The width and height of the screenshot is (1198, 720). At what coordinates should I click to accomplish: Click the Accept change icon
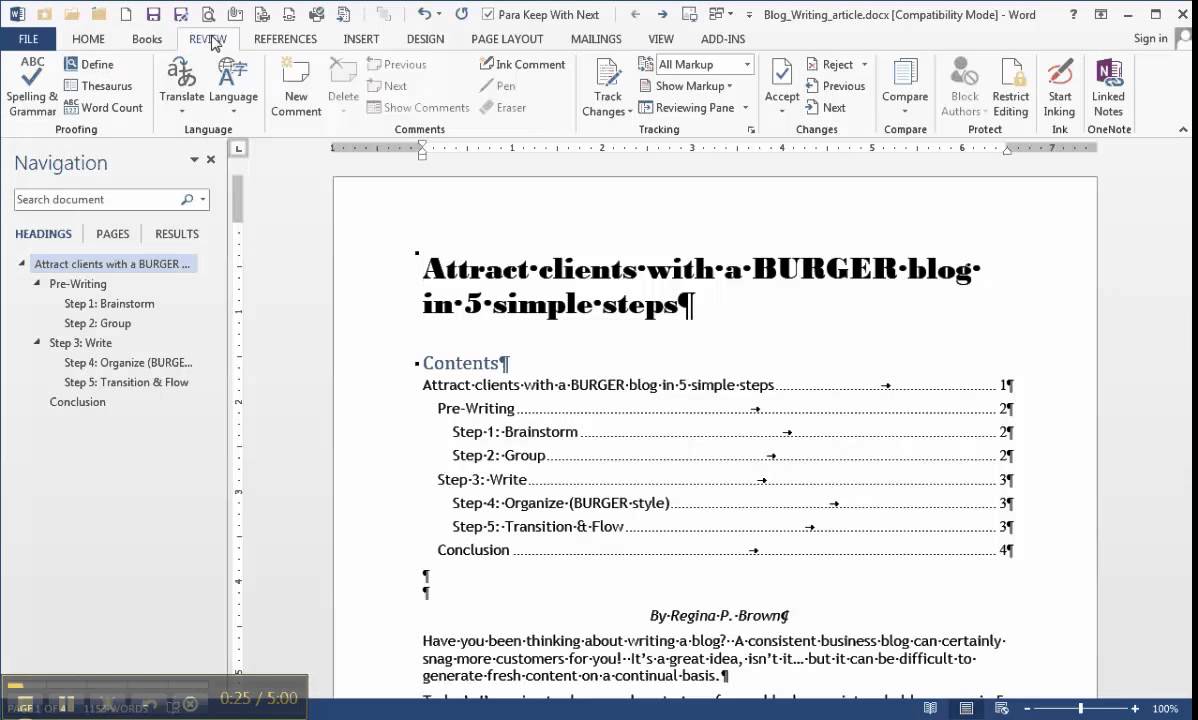782,73
